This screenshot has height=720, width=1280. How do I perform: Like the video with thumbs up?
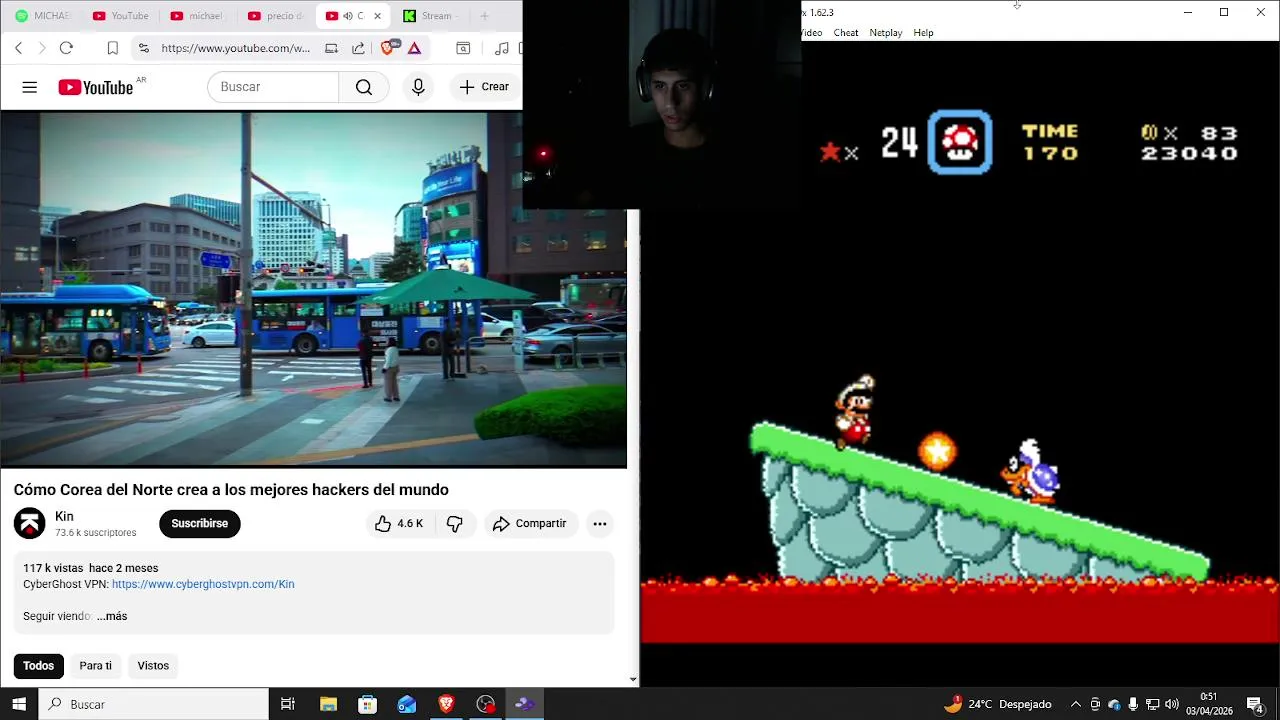[400, 523]
